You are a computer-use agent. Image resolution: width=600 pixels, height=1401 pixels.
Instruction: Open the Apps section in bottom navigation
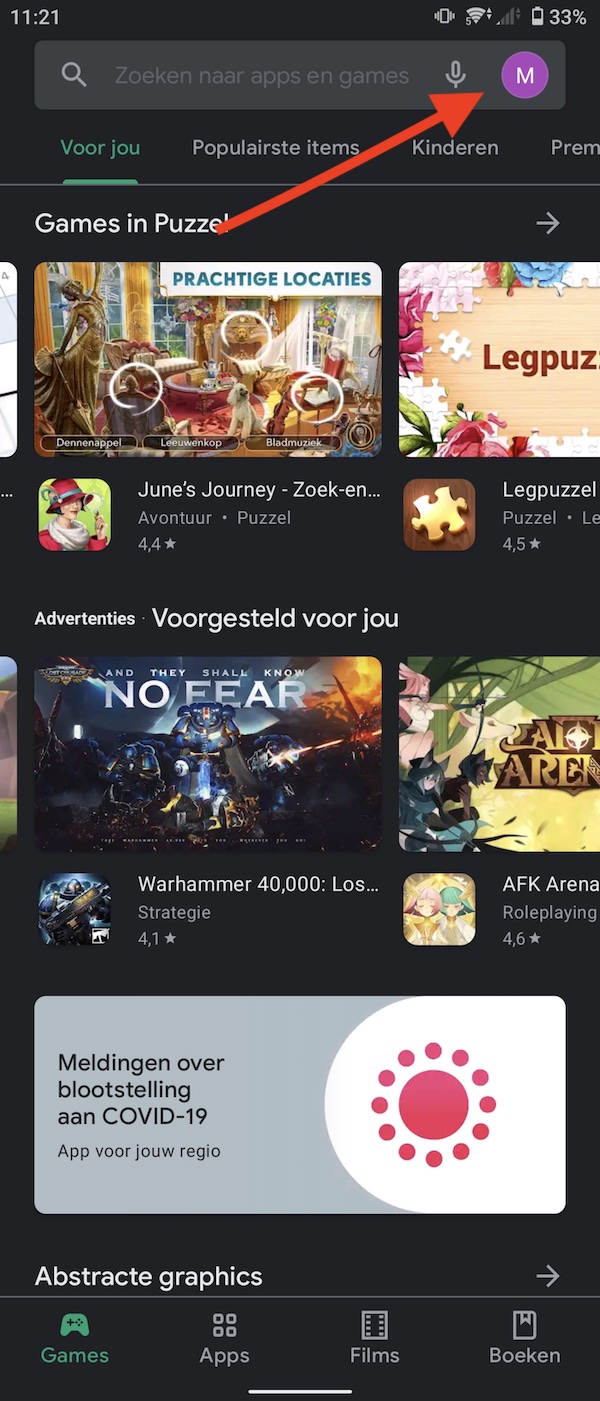(225, 1340)
